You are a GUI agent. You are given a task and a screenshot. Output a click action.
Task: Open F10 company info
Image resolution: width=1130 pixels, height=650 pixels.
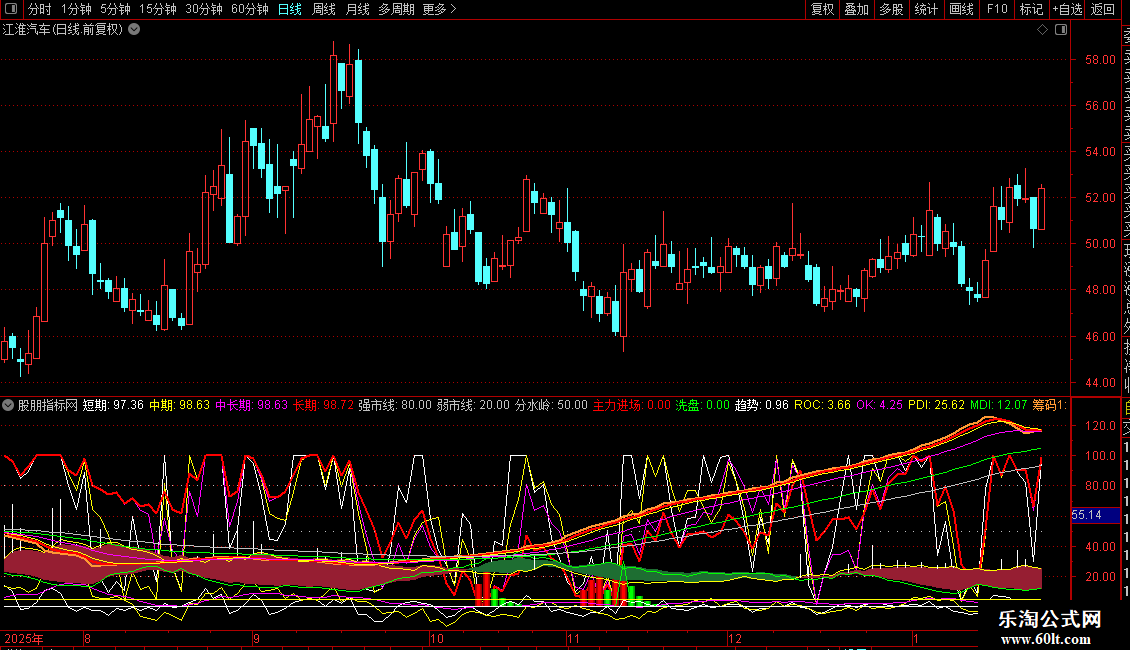[x=997, y=9]
